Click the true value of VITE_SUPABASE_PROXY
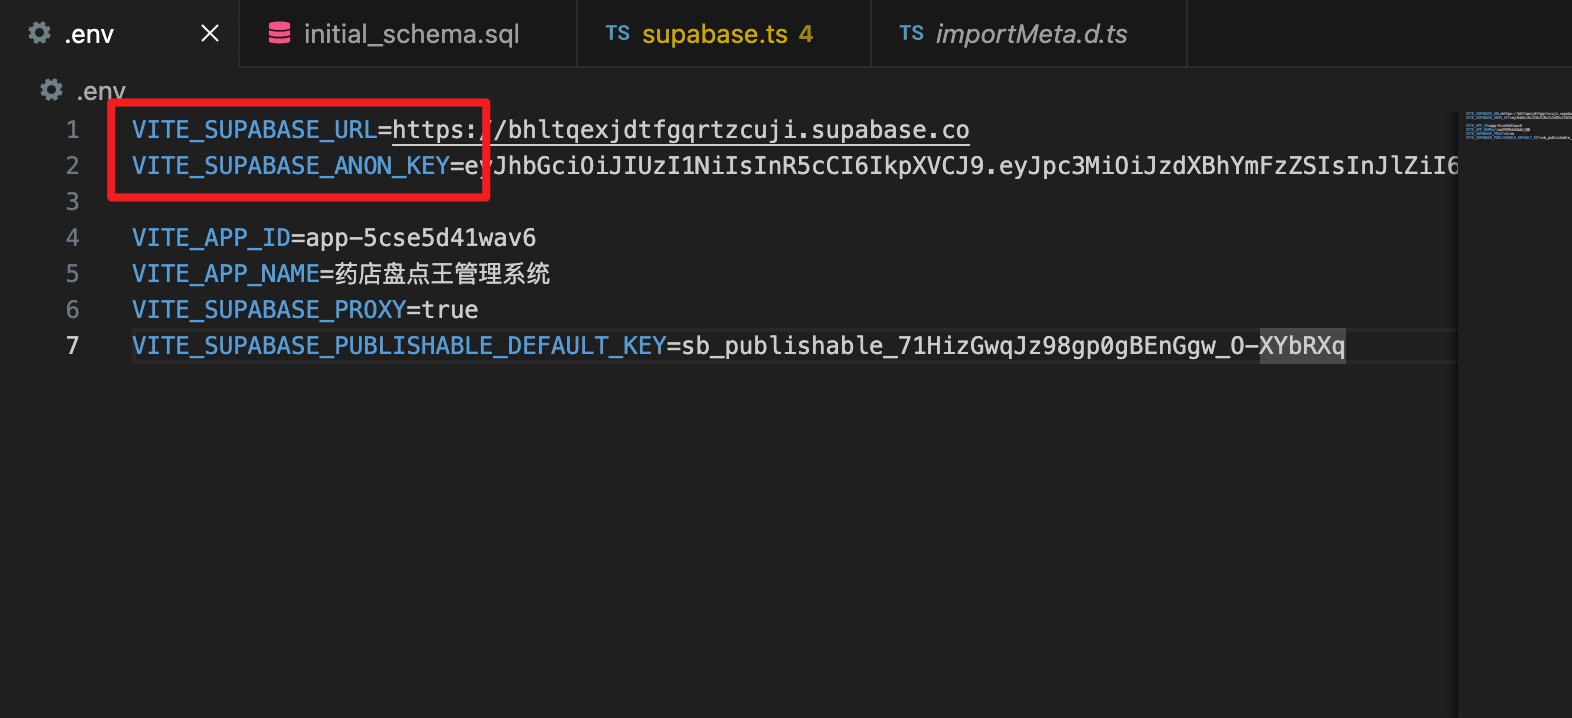 pyautogui.click(x=450, y=310)
